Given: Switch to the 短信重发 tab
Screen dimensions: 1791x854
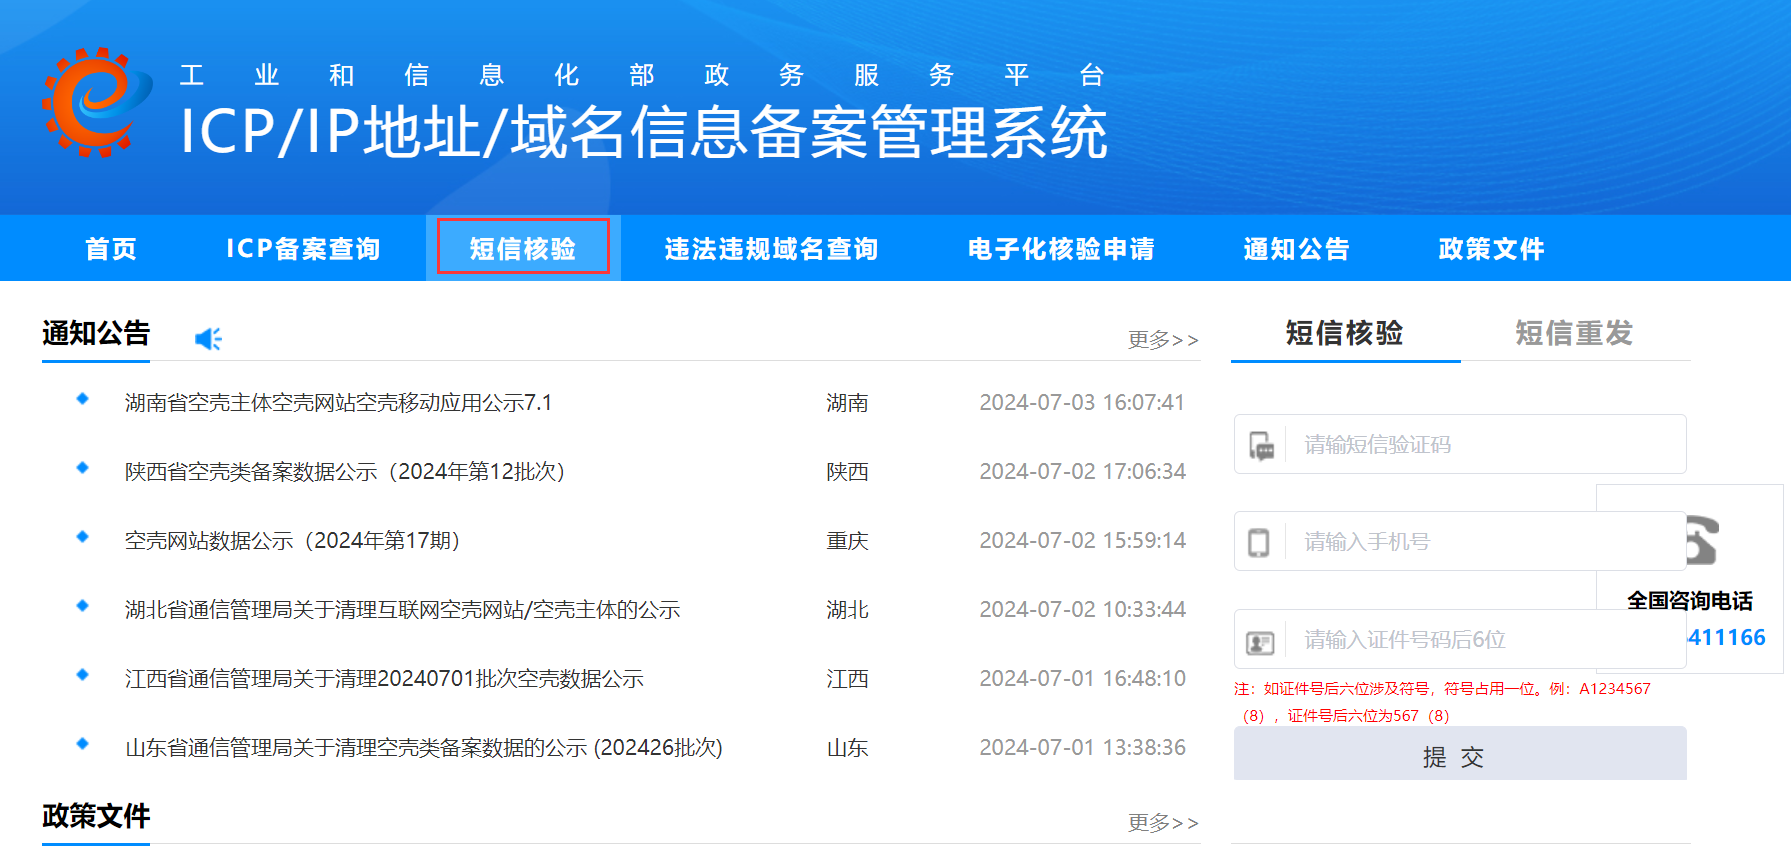Looking at the screenshot, I should 1573,333.
